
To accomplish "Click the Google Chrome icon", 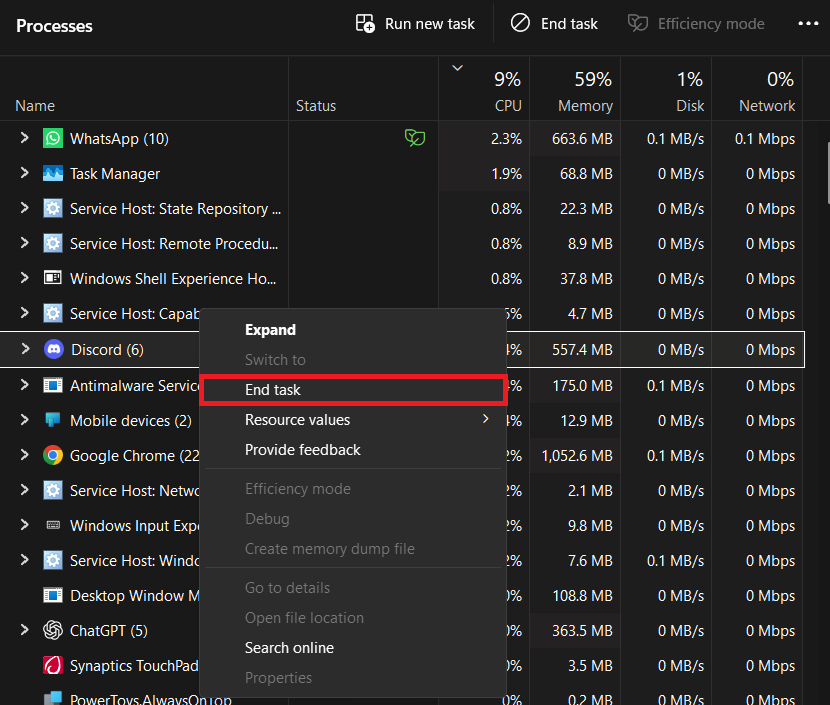I will pyautogui.click(x=53, y=455).
